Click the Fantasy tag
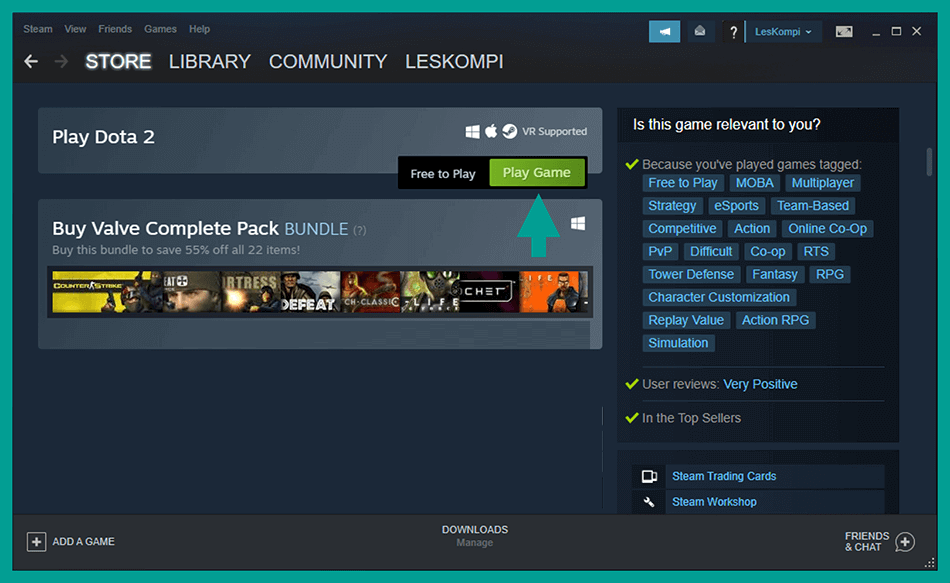The width and height of the screenshot is (950, 583). [x=775, y=275]
